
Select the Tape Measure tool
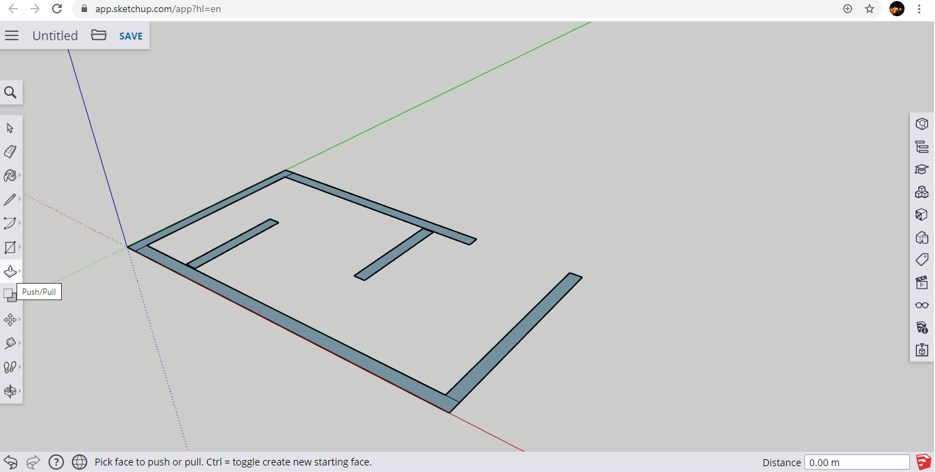tap(10, 343)
